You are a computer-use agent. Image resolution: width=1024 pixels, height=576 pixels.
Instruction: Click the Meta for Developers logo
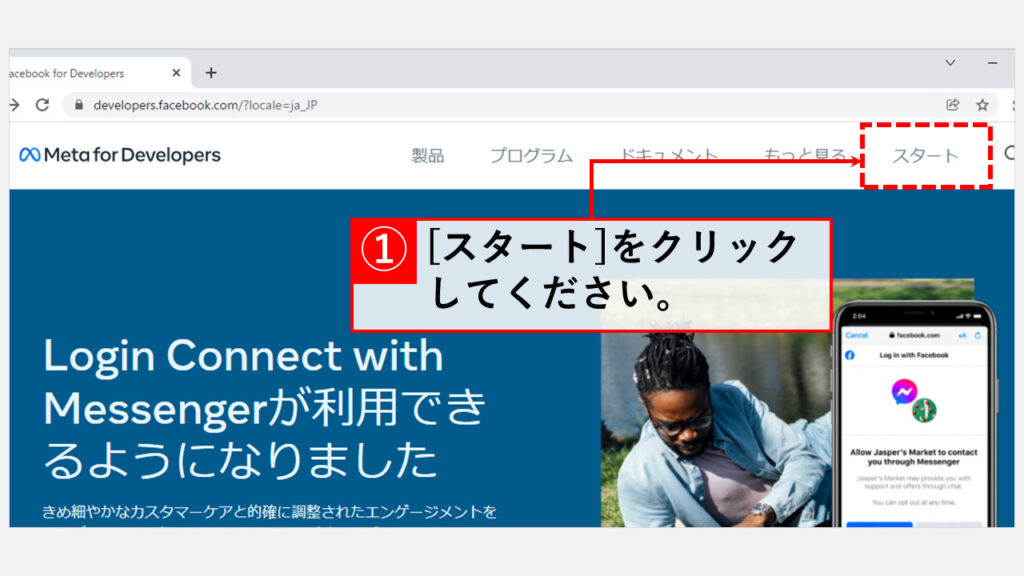(x=120, y=155)
